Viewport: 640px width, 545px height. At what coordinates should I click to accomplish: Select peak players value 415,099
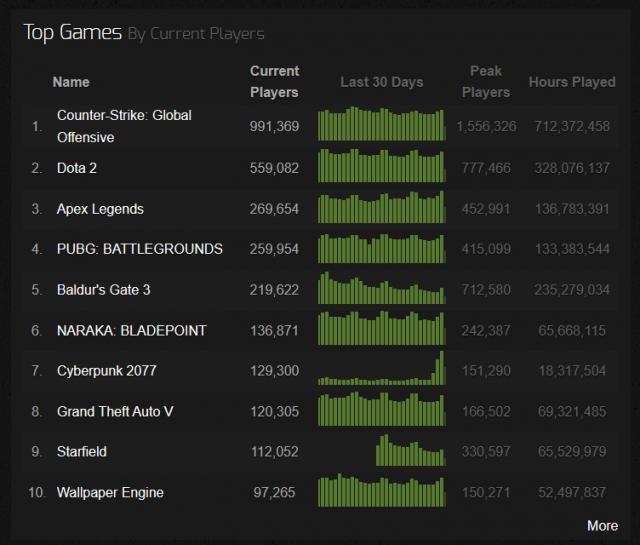486,249
